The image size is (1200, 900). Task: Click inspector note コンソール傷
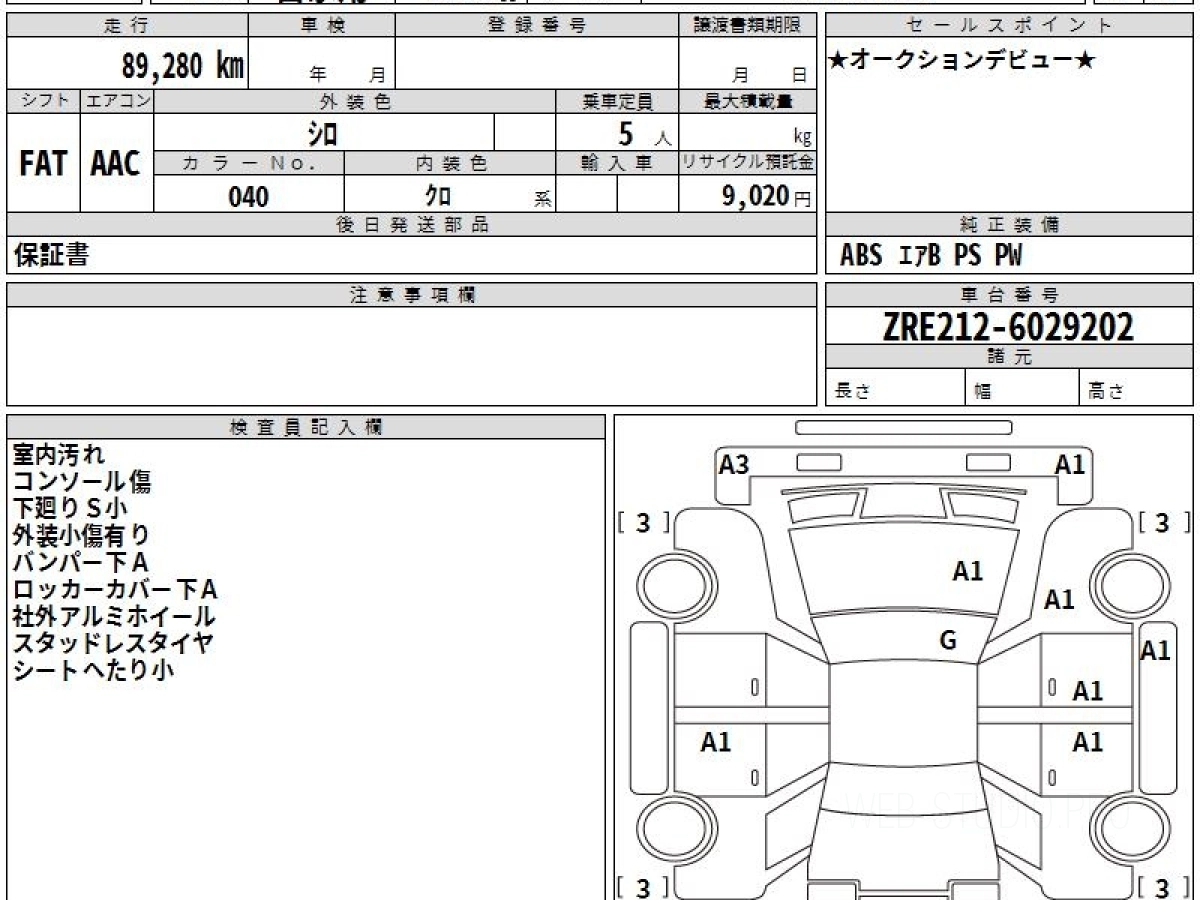pyautogui.click(x=82, y=482)
